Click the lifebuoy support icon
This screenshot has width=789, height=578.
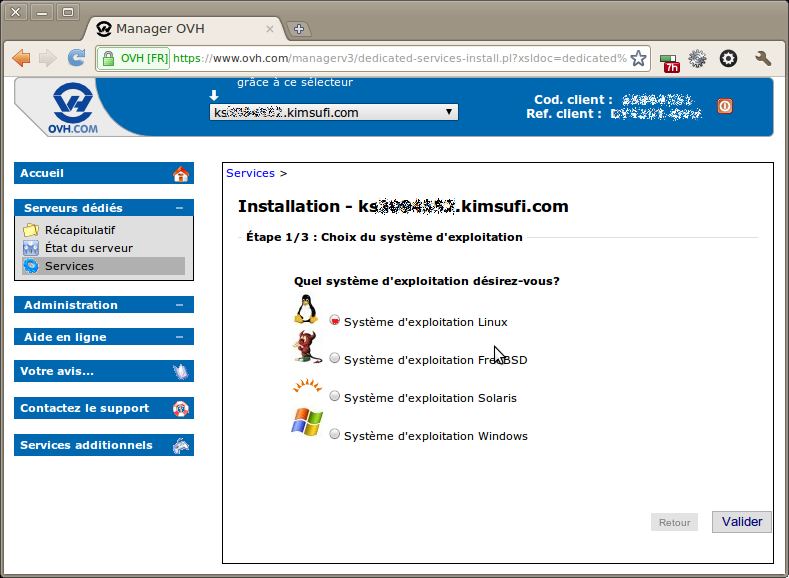pos(181,408)
